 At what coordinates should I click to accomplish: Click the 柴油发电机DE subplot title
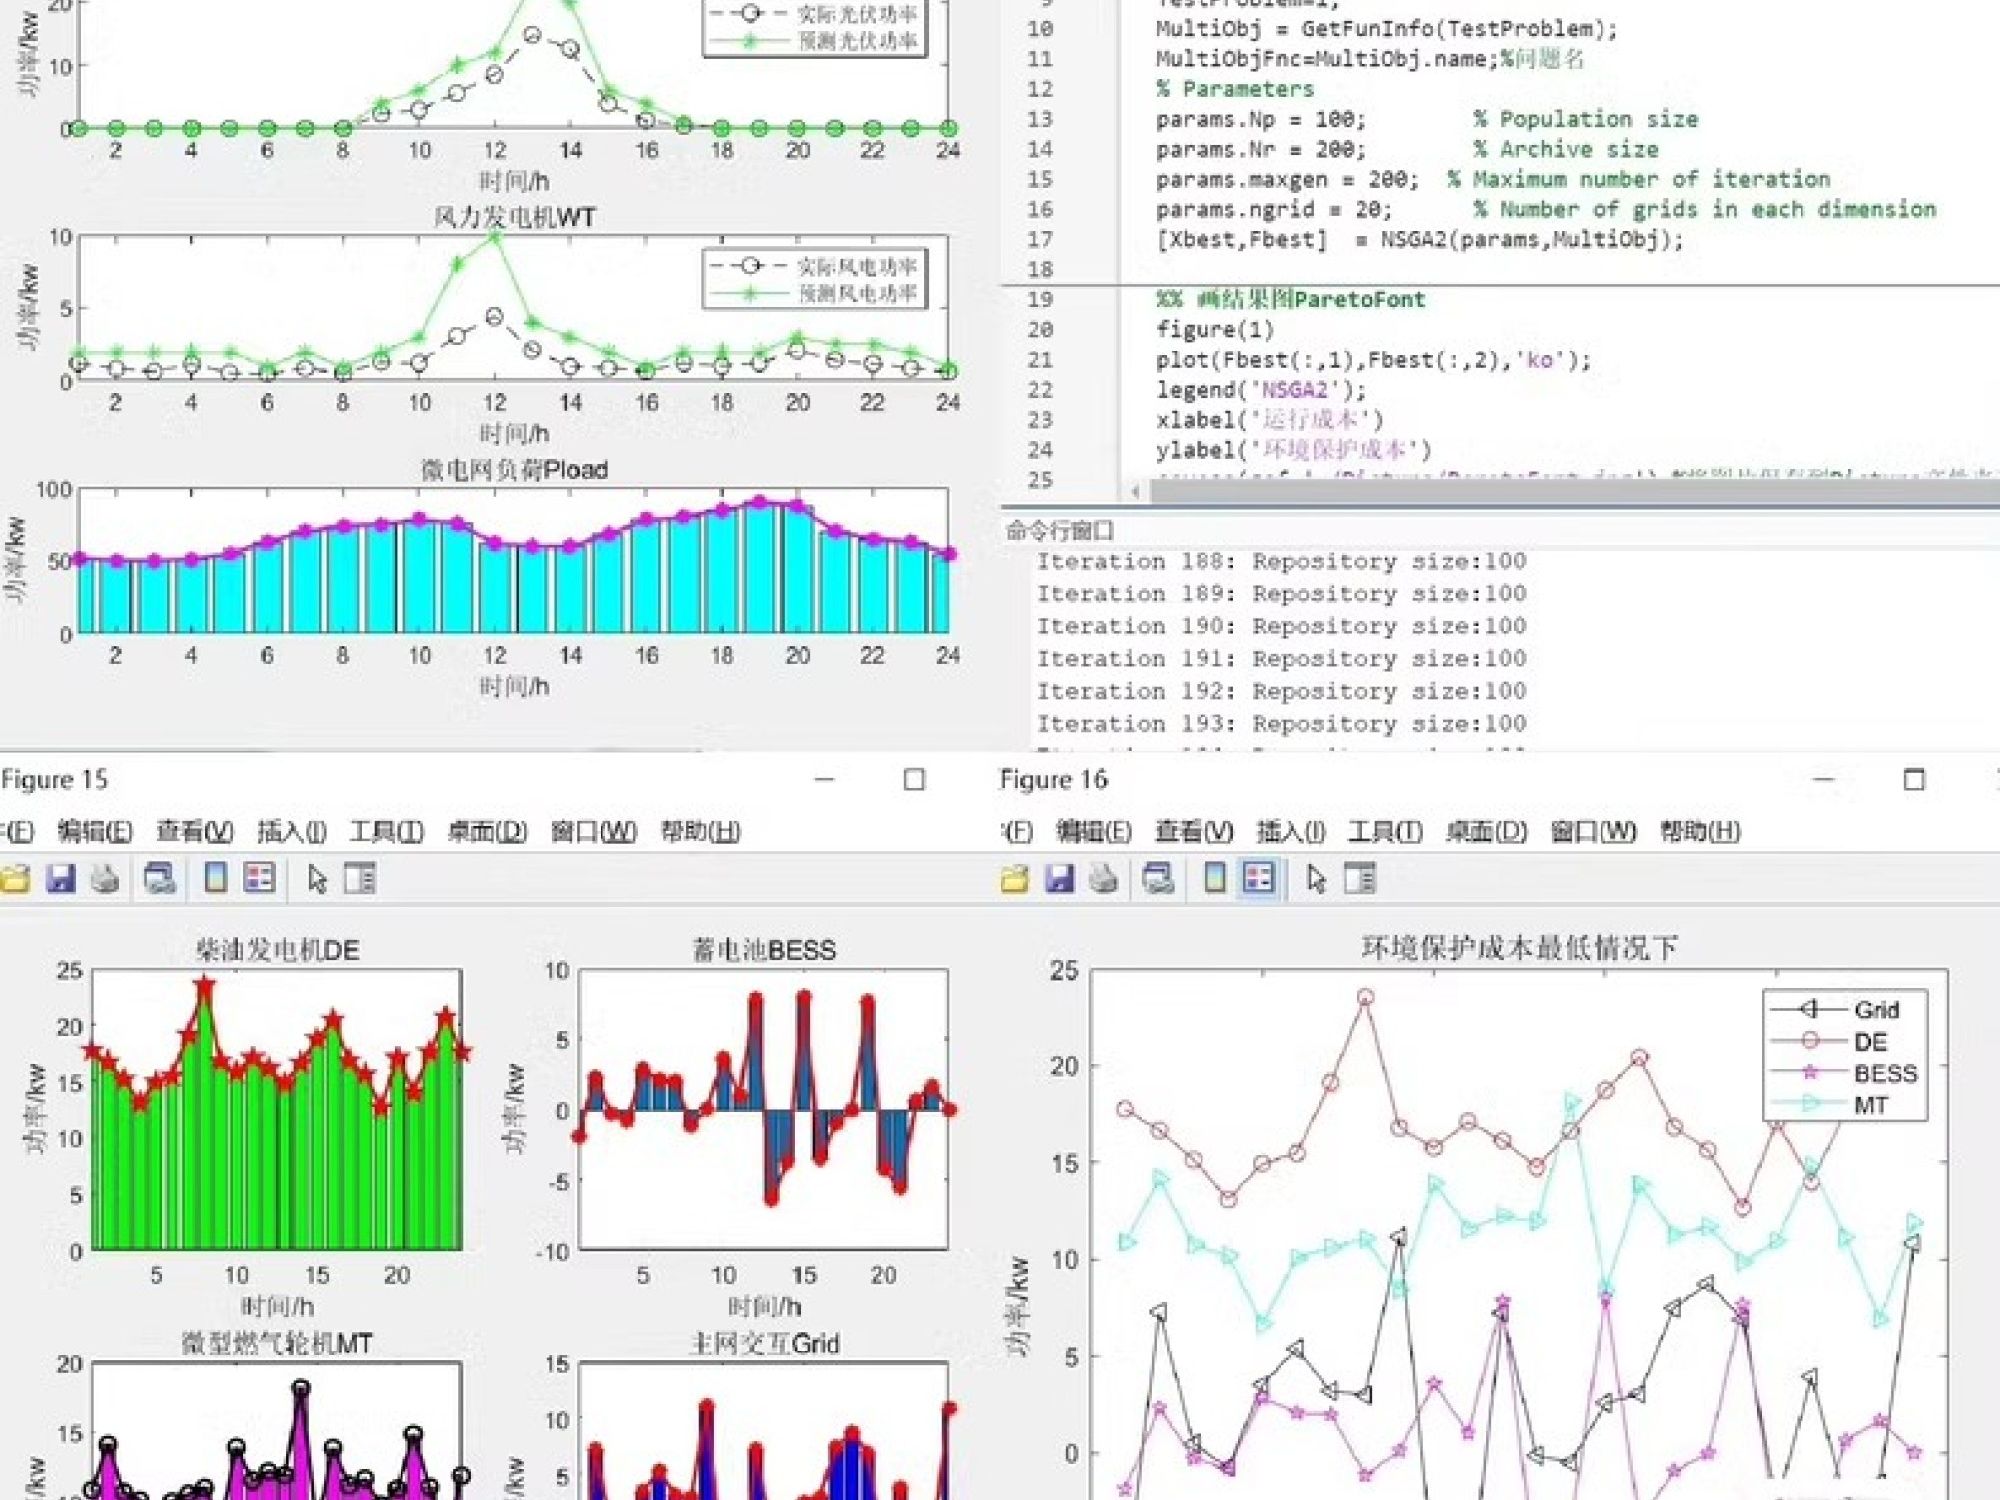tap(277, 949)
